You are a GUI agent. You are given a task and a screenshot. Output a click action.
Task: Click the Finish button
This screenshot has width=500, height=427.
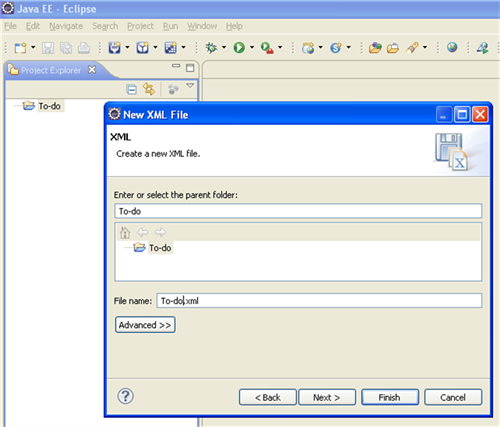390,397
